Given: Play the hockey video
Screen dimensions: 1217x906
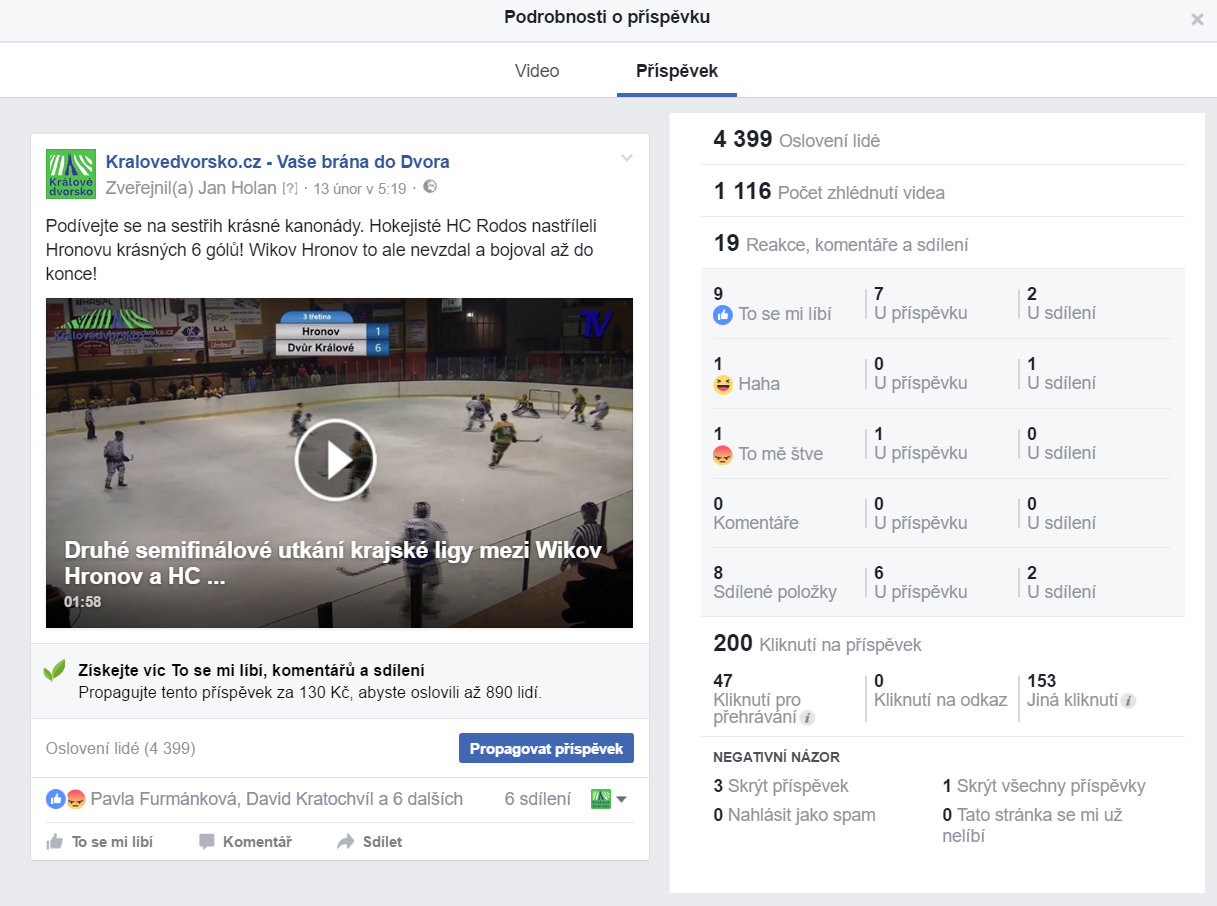Looking at the screenshot, I should pos(336,460).
